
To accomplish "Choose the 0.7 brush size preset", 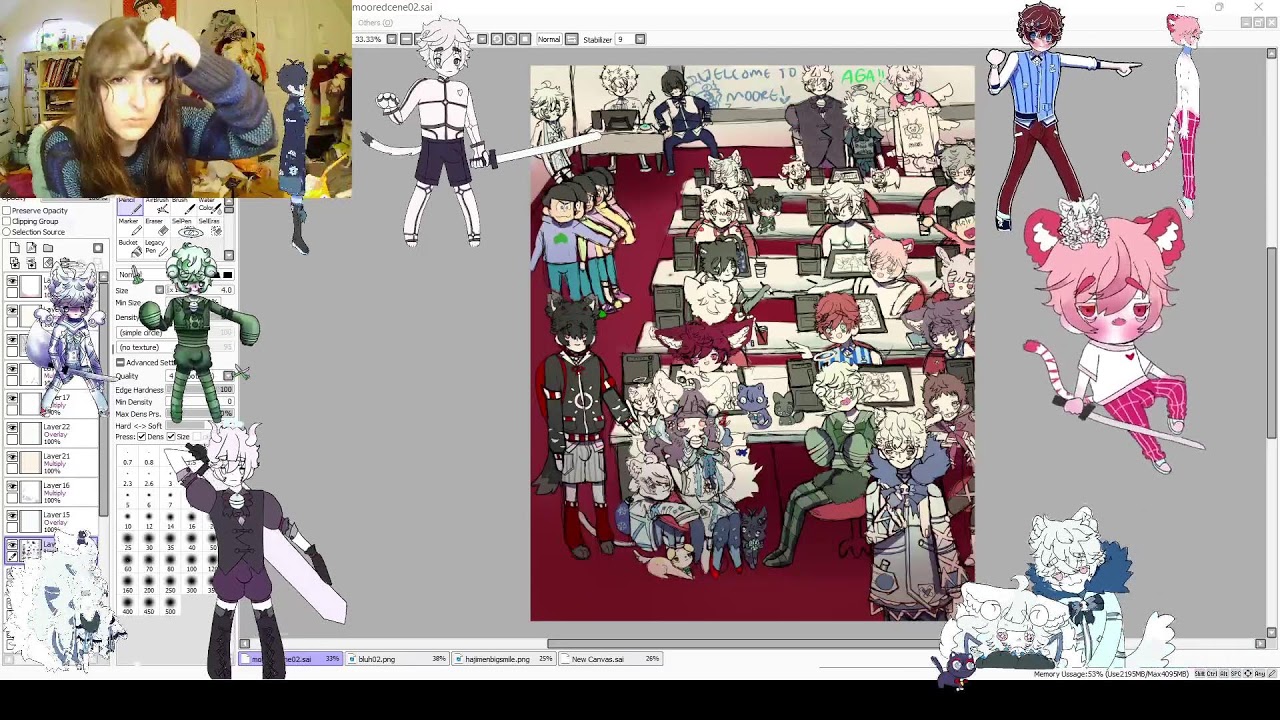I will pos(127,458).
